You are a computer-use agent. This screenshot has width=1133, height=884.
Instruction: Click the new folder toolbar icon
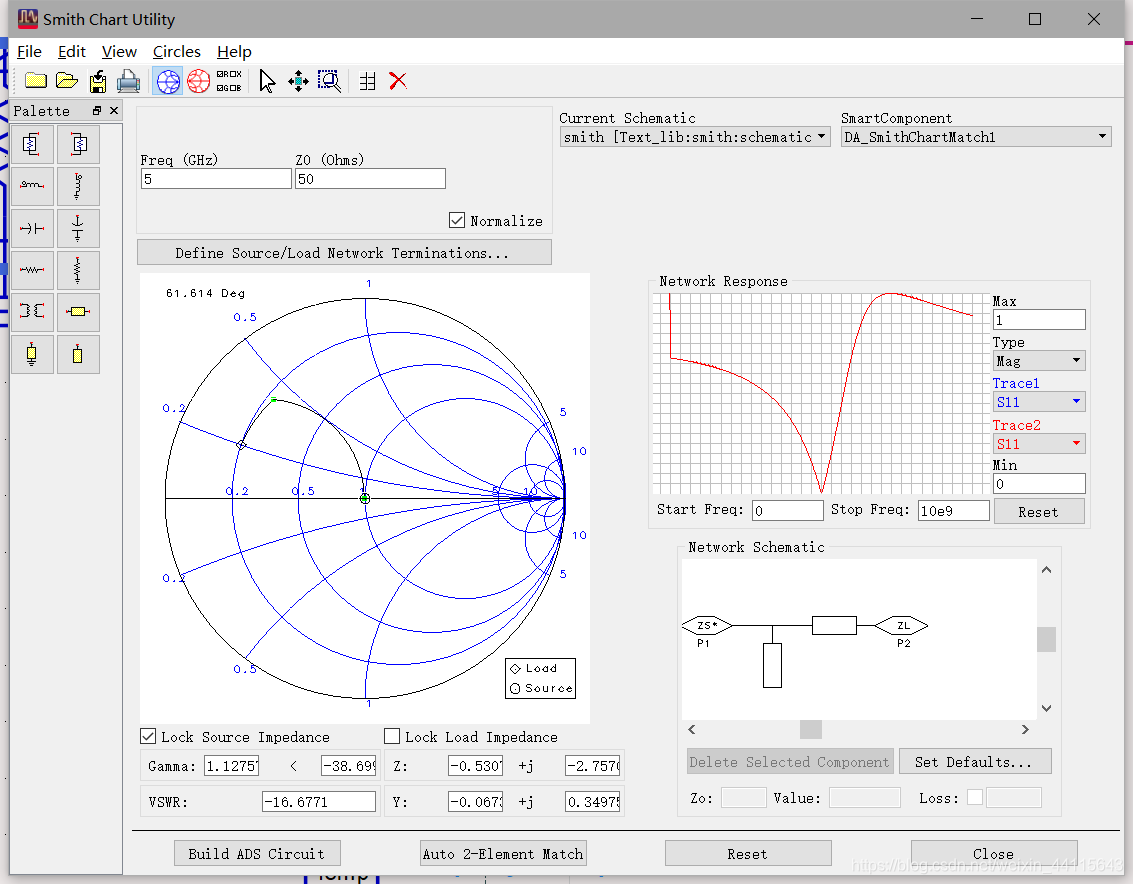click(35, 81)
